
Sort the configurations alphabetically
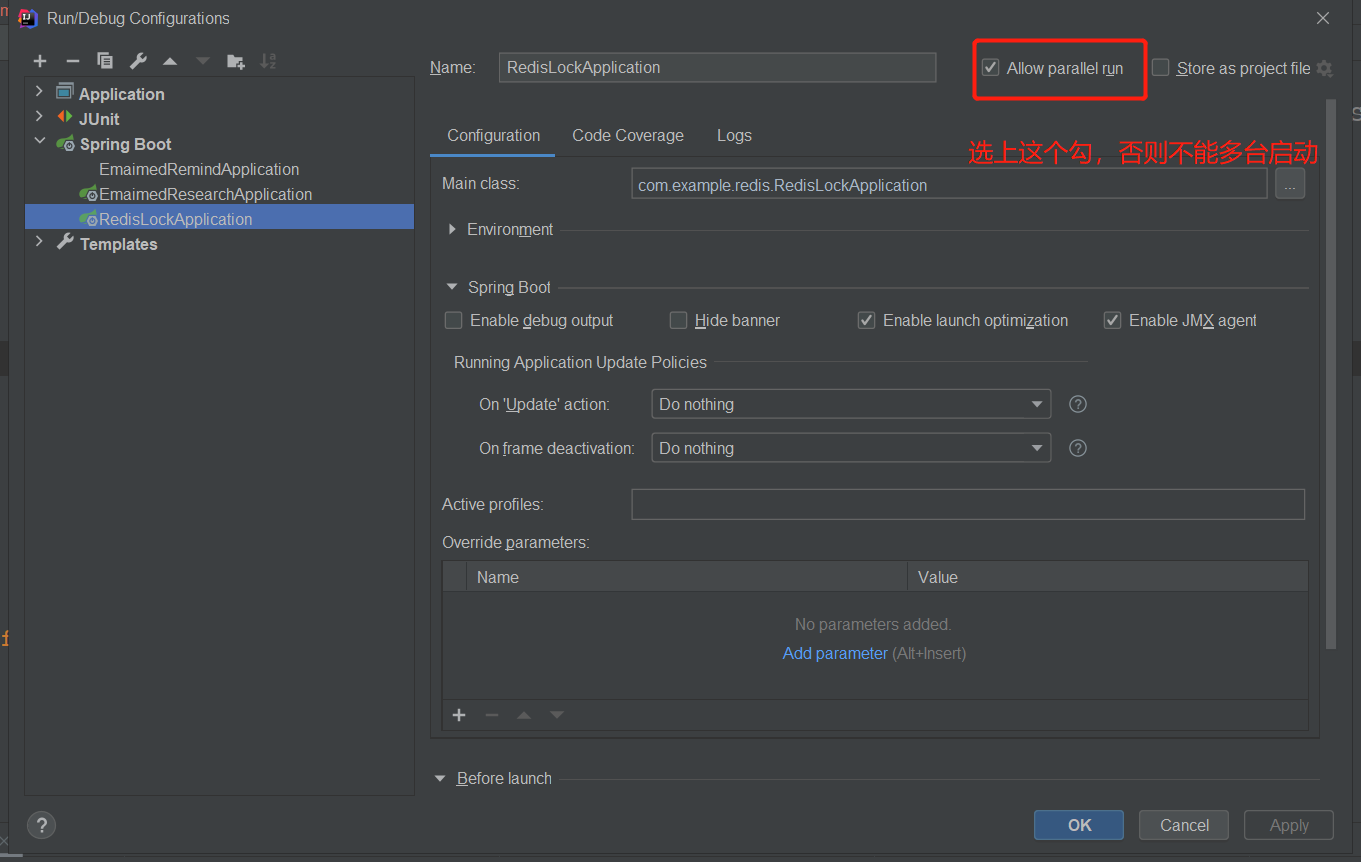click(268, 61)
